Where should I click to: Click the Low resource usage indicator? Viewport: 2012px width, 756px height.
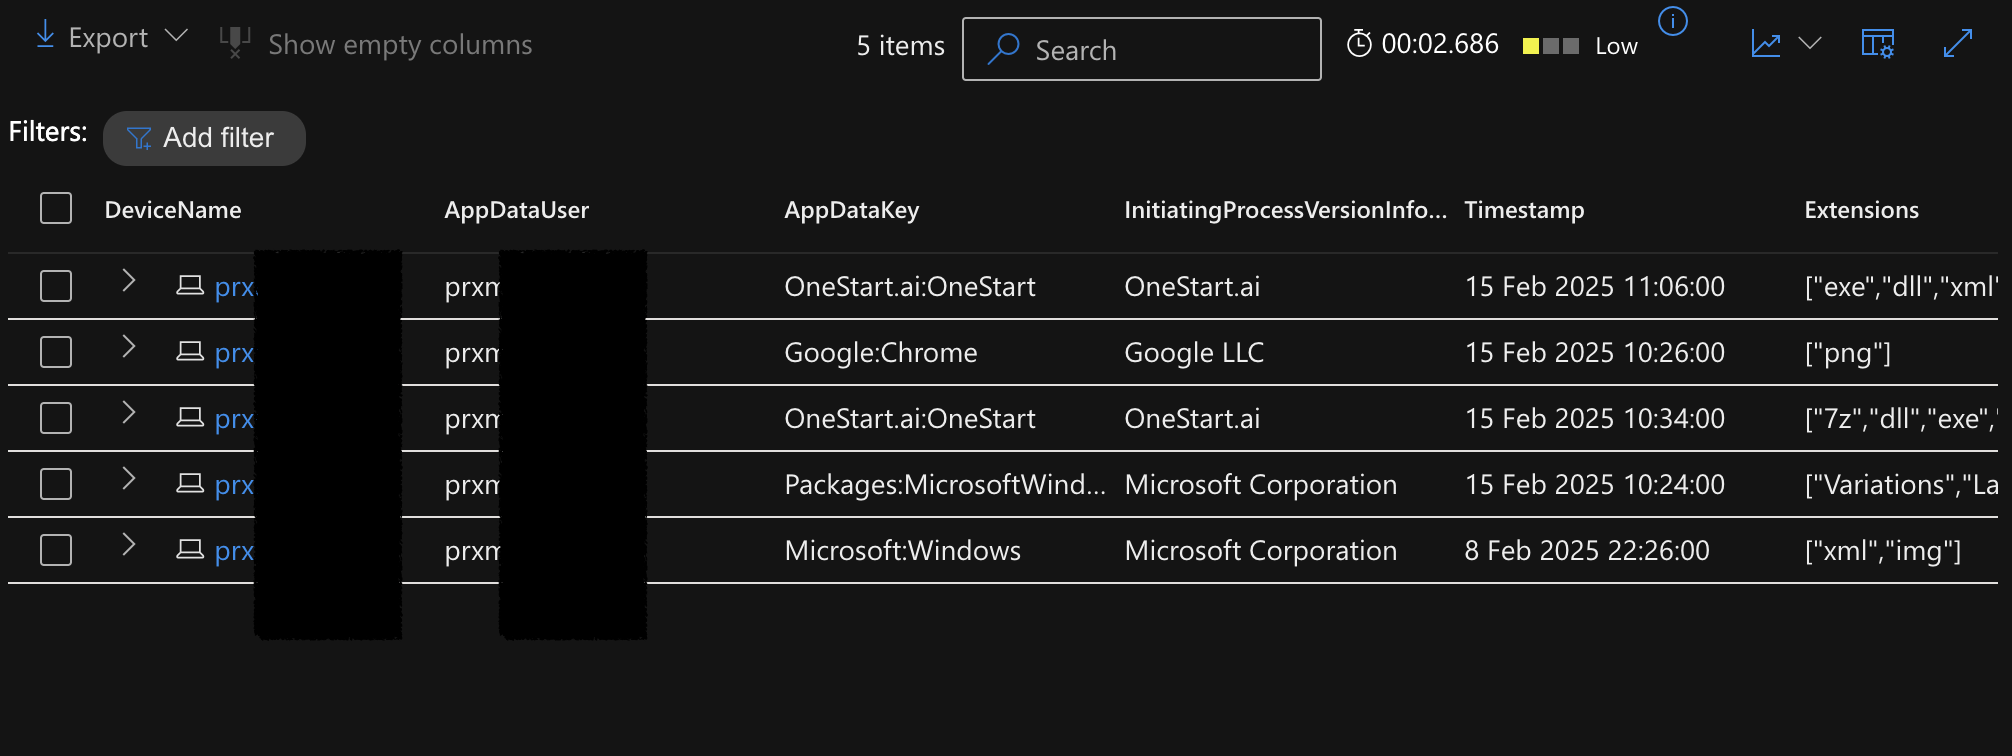[1580, 46]
